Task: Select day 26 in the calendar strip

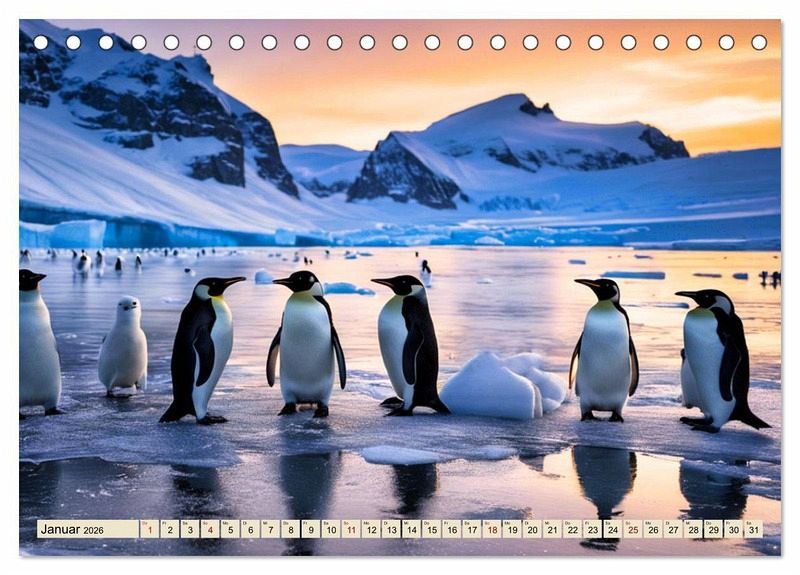Action: 654,529
